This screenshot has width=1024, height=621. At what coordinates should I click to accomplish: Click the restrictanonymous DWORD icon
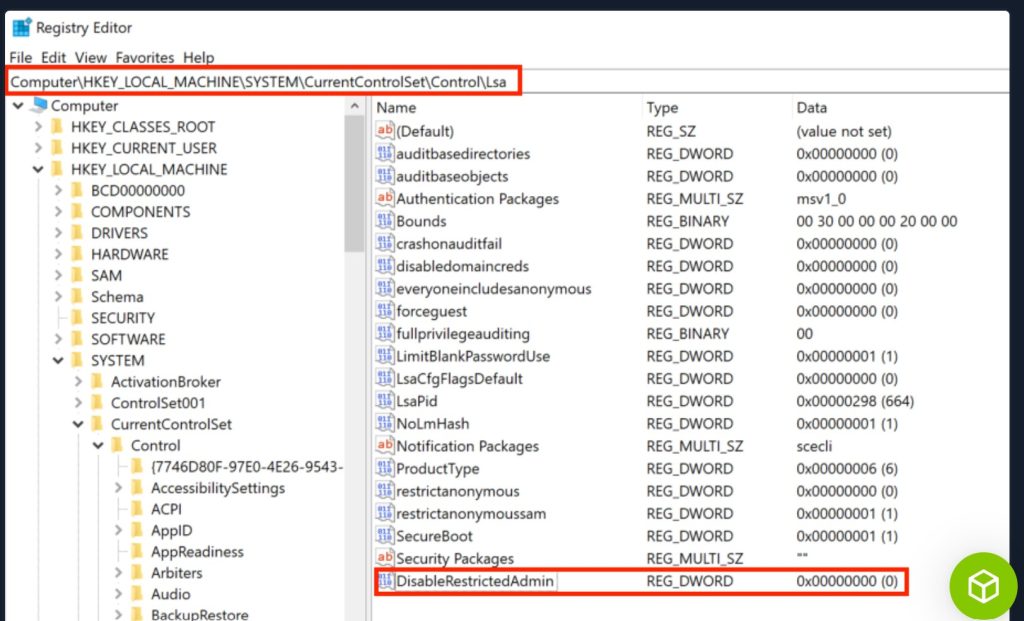[385, 490]
